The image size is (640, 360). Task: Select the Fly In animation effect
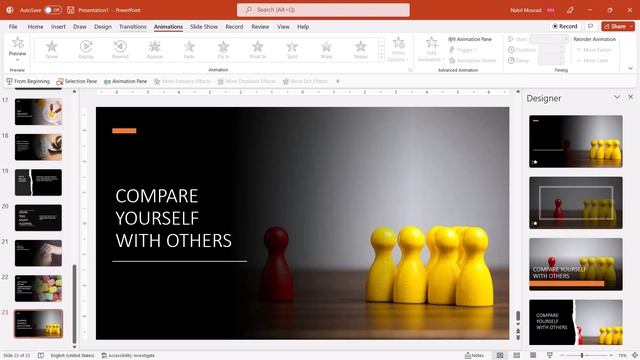coord(223,50)
